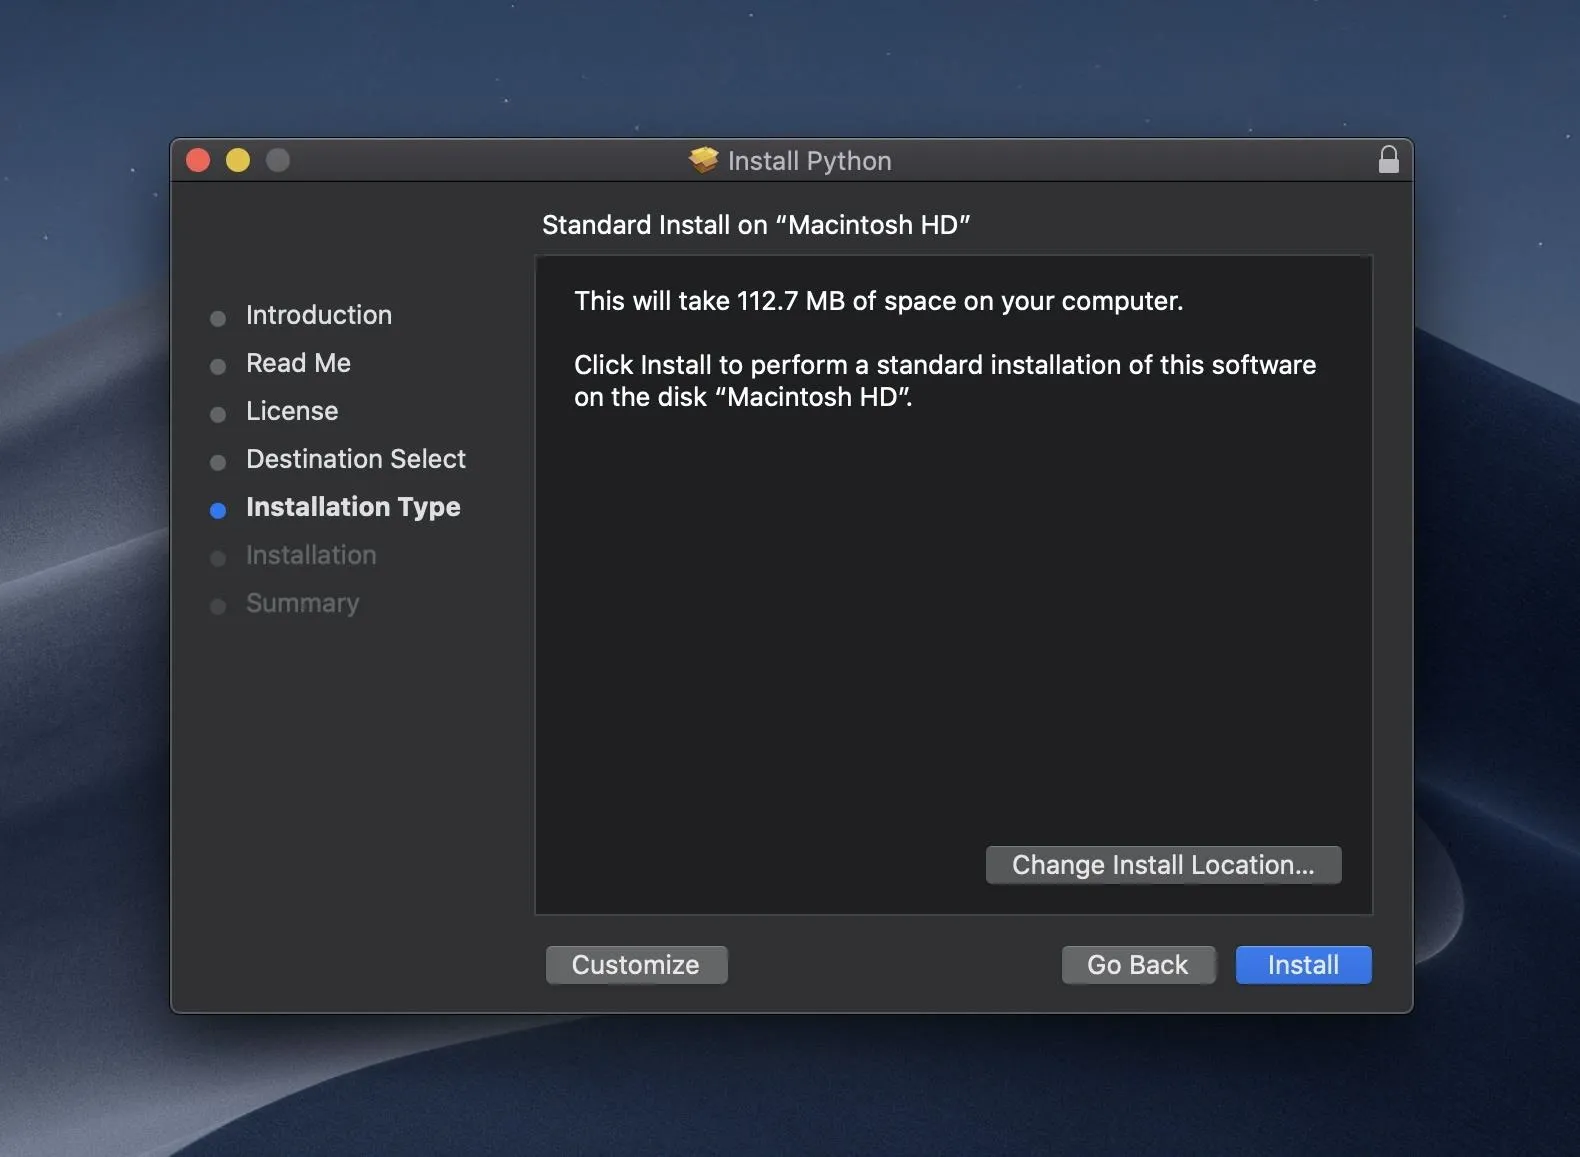This screenshot has height=1157, width=1580.
Task: Click the "Click Install to perform" instruction text
Action: pos(945,381)
